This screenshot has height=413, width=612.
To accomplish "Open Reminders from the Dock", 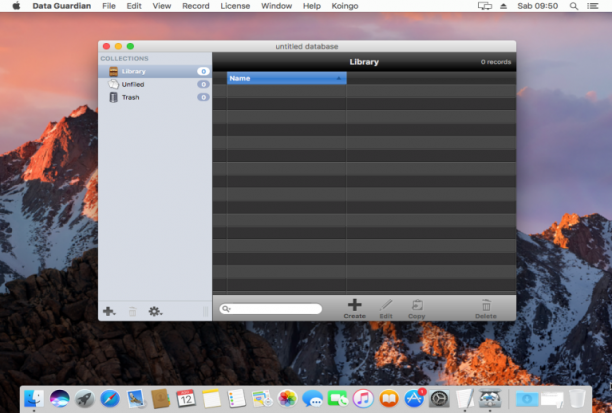I will pyautogui.click(x=237, y=399).
